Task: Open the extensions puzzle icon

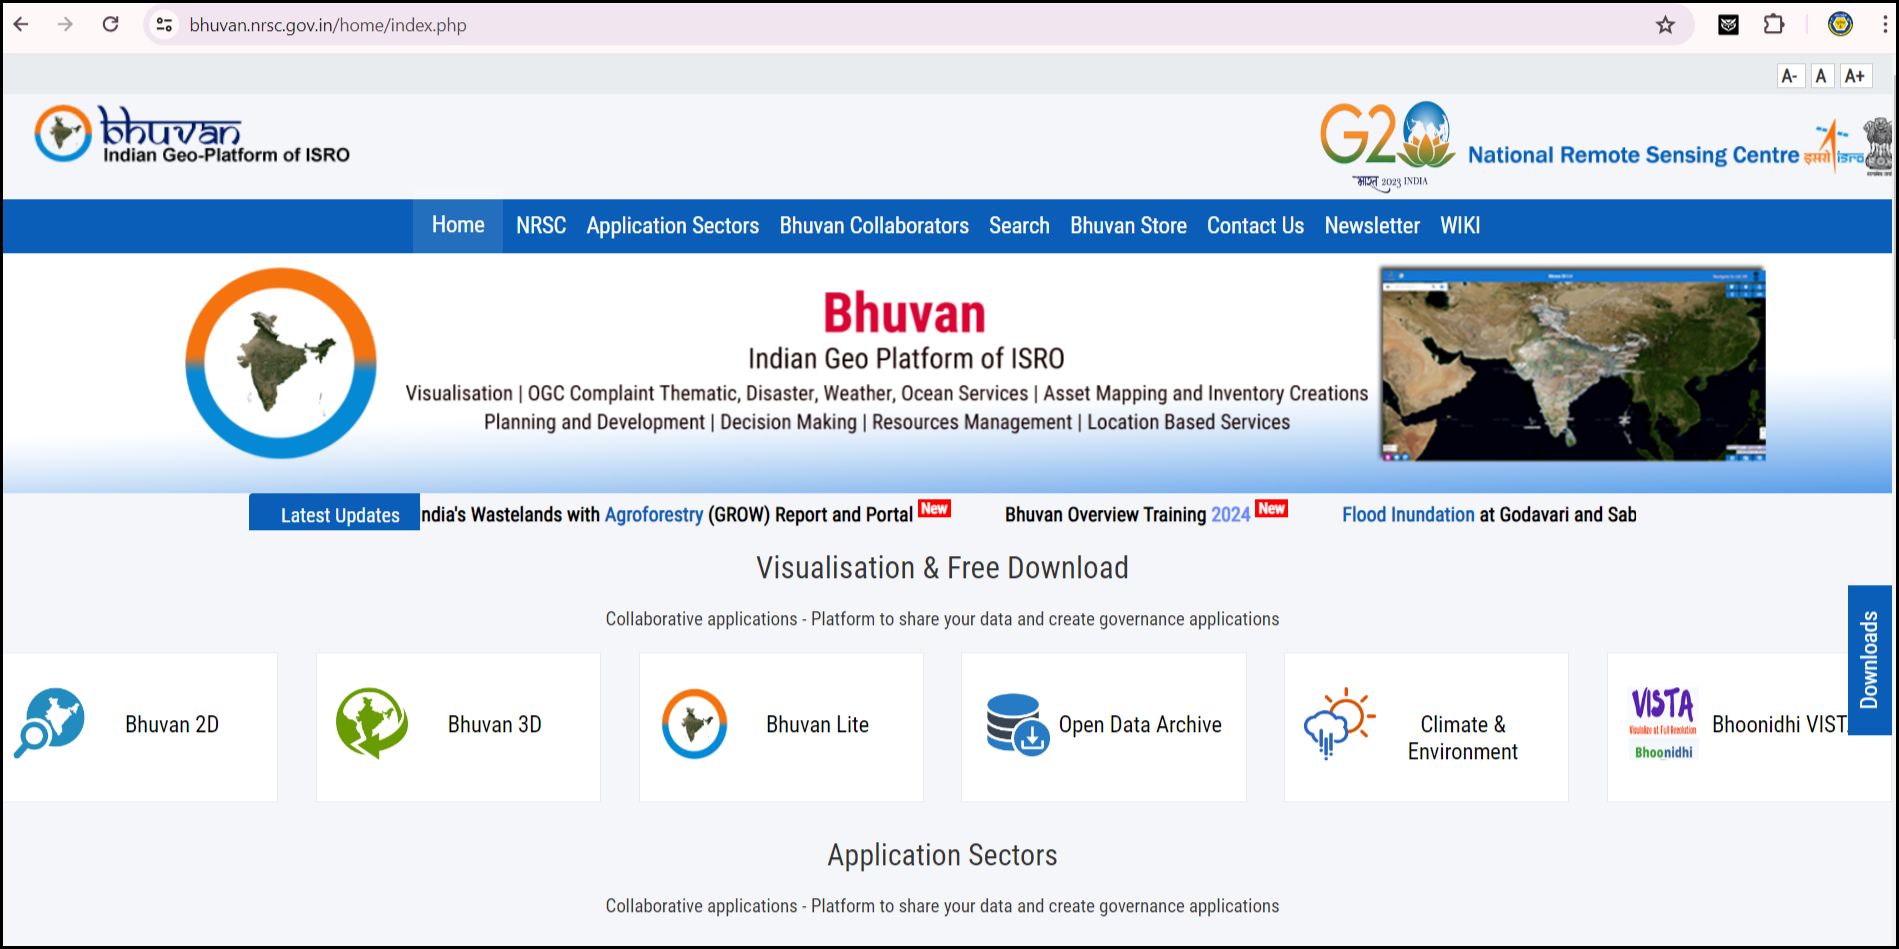Action: click(1774, 24)
